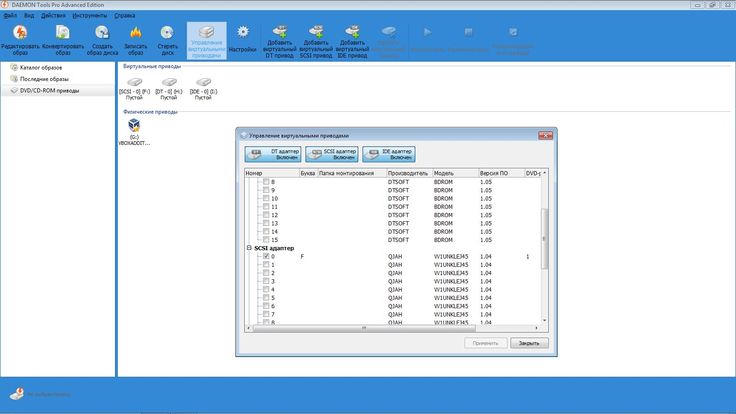This screenshot has width=736, height=414.
Task: Check DTSOFT drive number 12 checkbox
Action: pos(266,215)
